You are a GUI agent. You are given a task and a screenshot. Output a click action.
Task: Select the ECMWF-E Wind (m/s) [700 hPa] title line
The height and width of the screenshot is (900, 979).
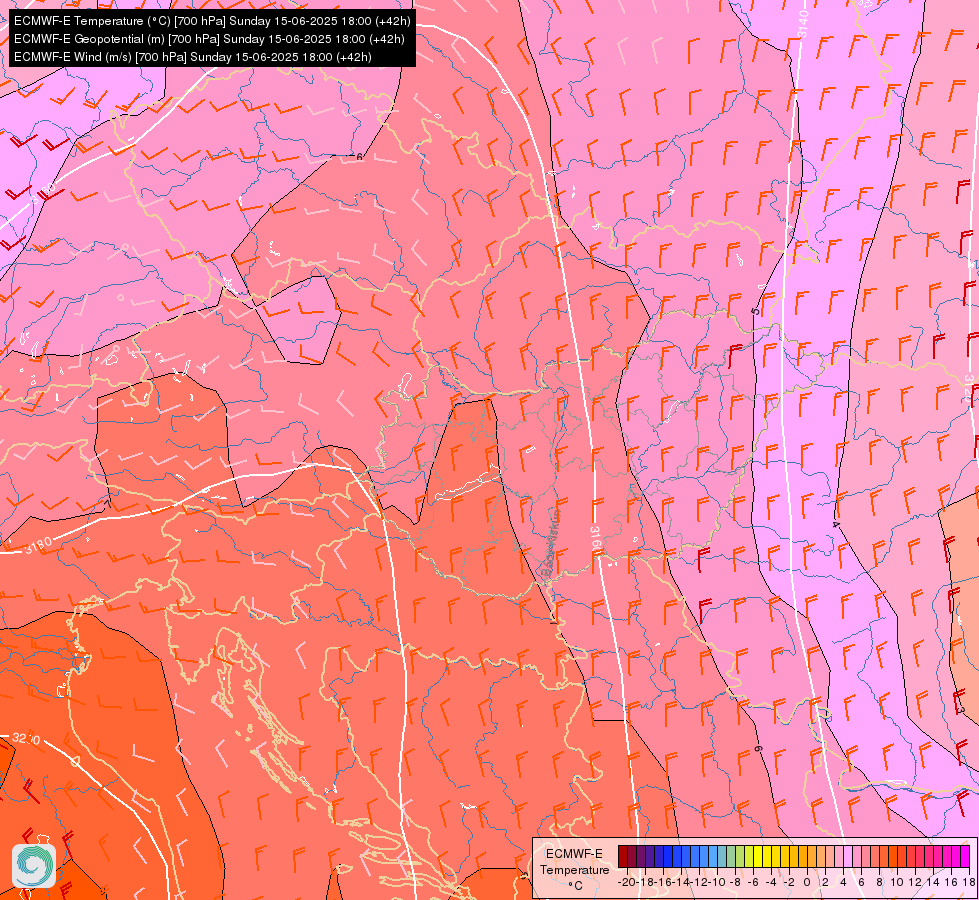[x=193, y=57]
